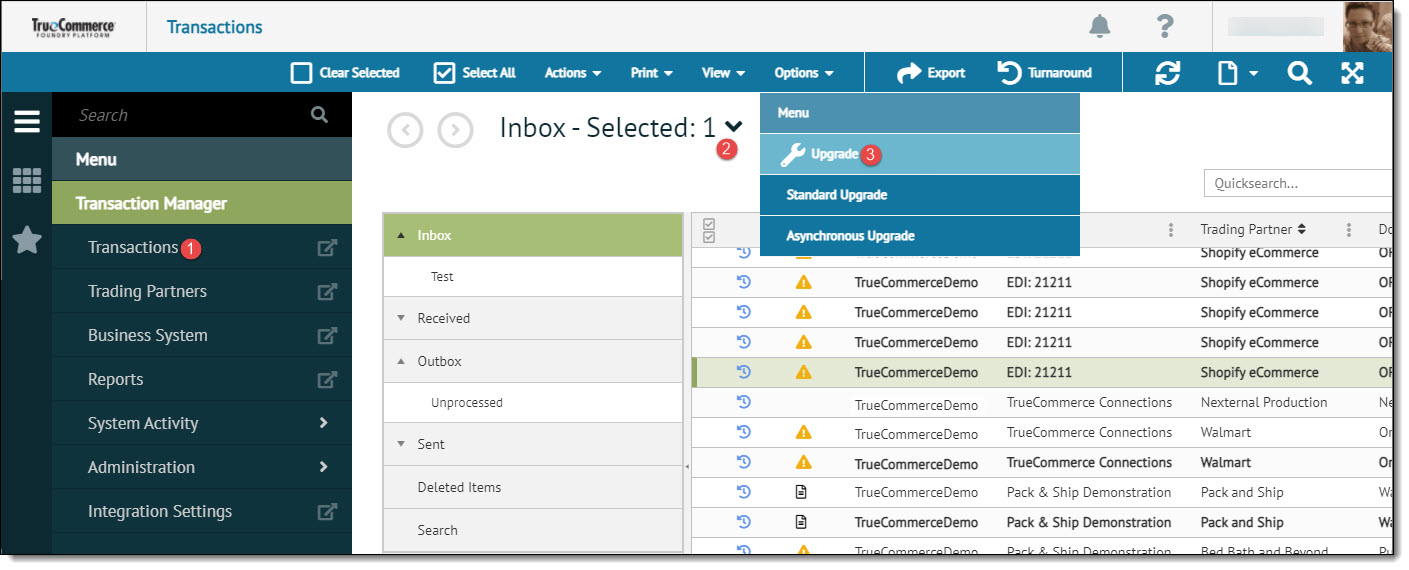Choose Upgrade in the Options menu
This screenshot has height=570, width=1409.
pos(920,154)
